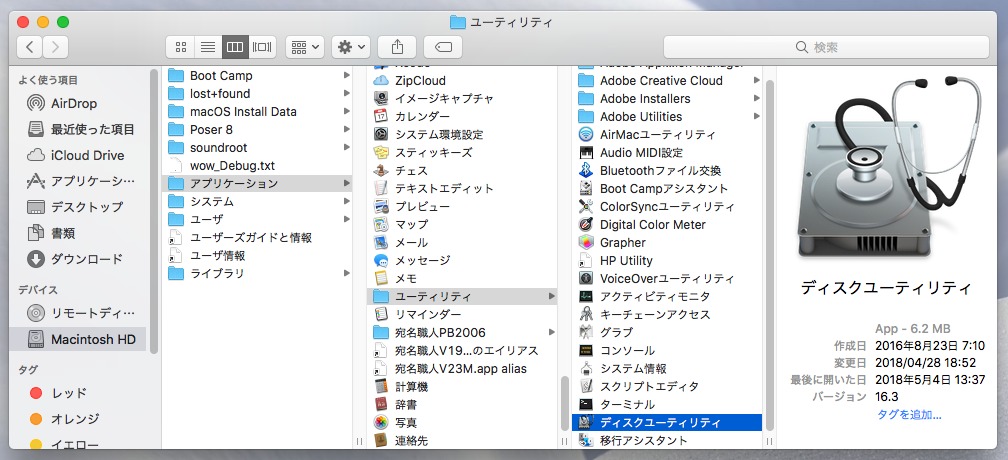This screenshot has height=460, width=1008.
Task: Expand the soundroot folder arrow
Action: 346,147
